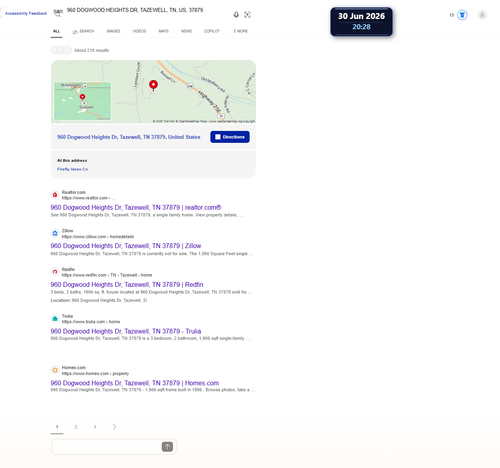
Task: Click the send arrow in chat box
Action: [x=167, y=447]
